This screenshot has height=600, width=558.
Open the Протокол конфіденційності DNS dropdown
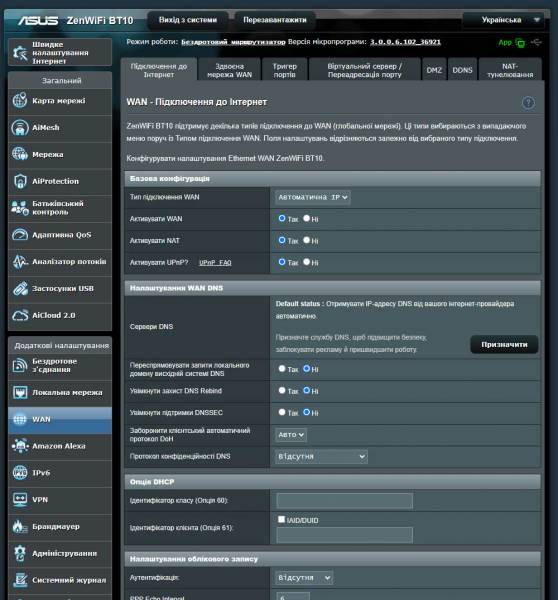click(x=321, y=457)
